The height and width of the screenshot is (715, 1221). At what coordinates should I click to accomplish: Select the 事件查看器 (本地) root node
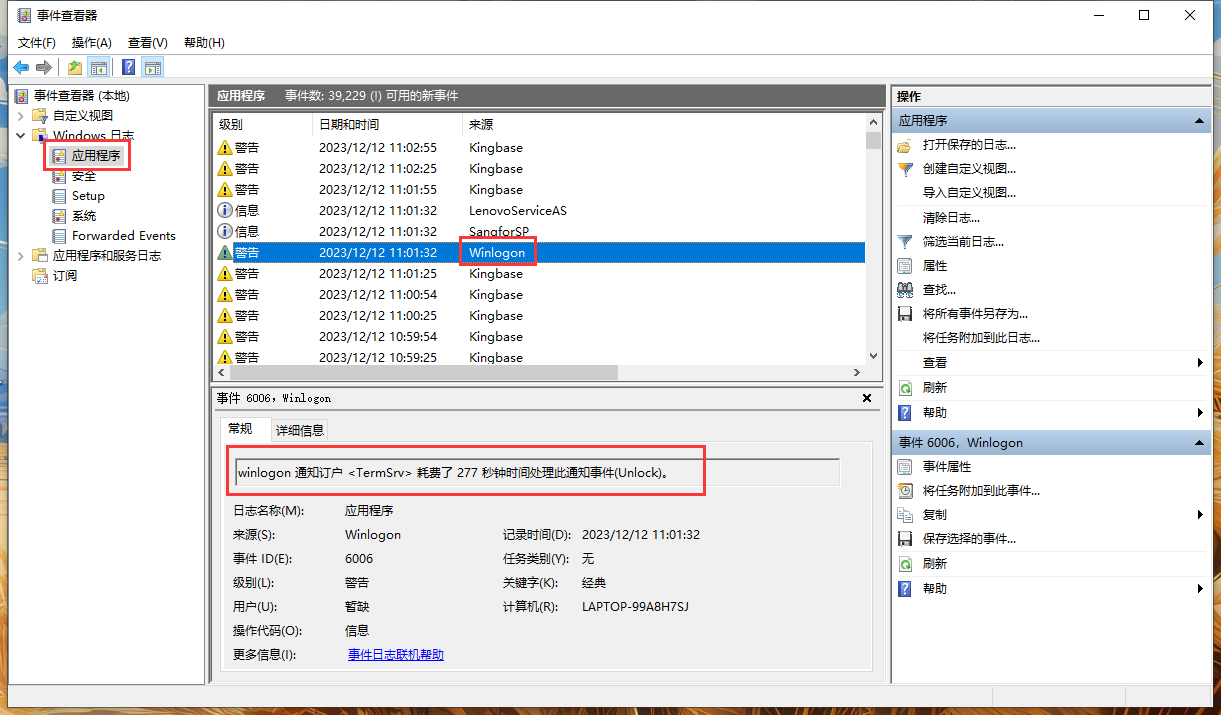point(82,96)
